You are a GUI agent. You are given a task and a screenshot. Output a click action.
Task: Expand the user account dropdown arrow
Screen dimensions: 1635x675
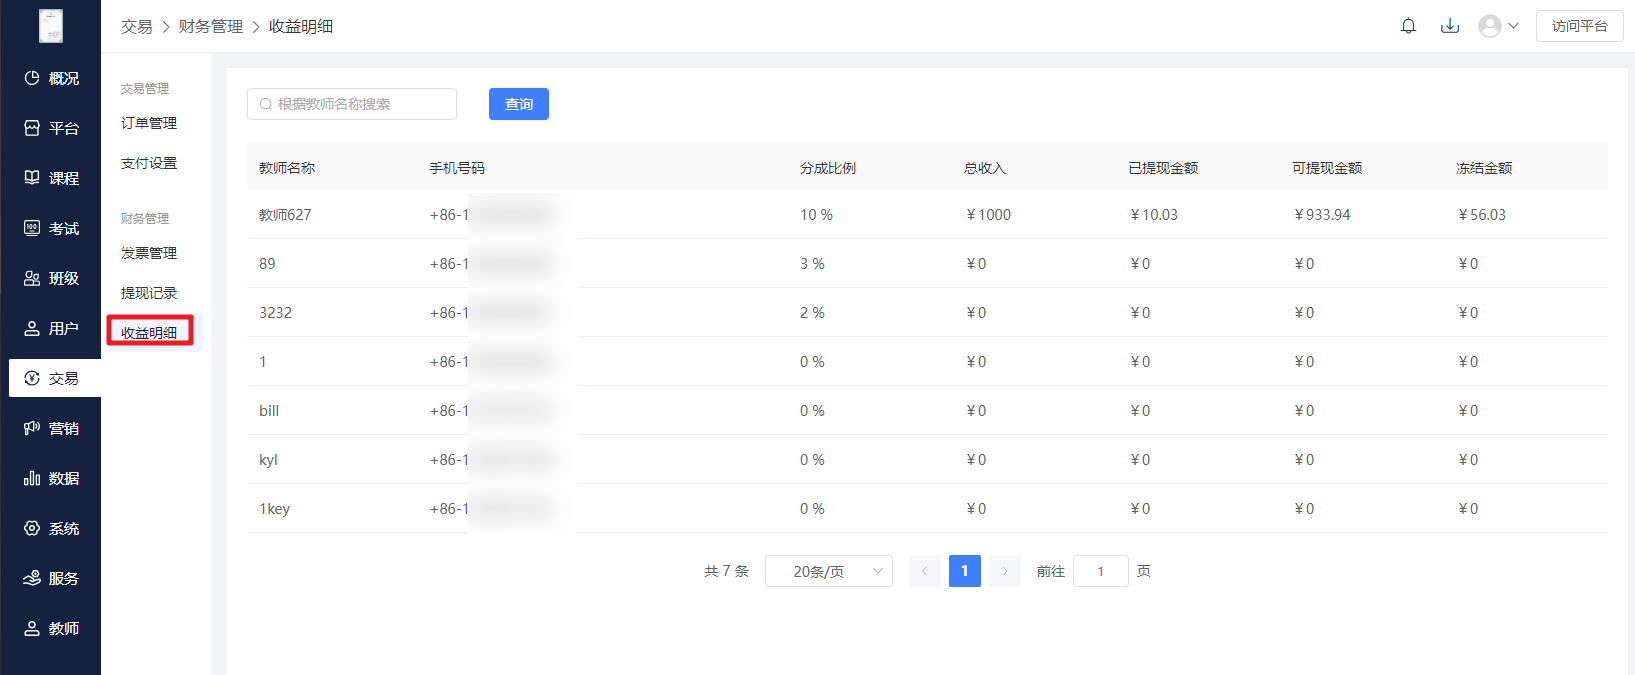pyautogui.click(x=1513, y=26)
